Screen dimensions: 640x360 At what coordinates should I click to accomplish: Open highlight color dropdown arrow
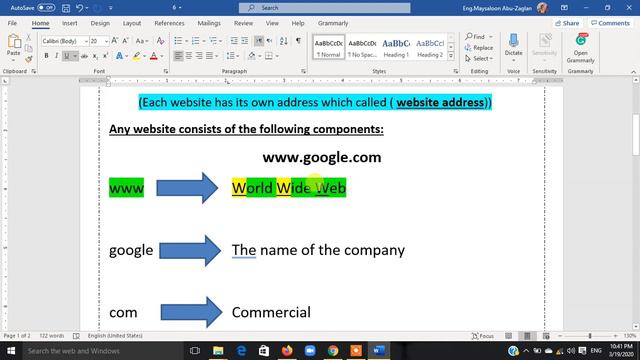[x=144, y=56]
